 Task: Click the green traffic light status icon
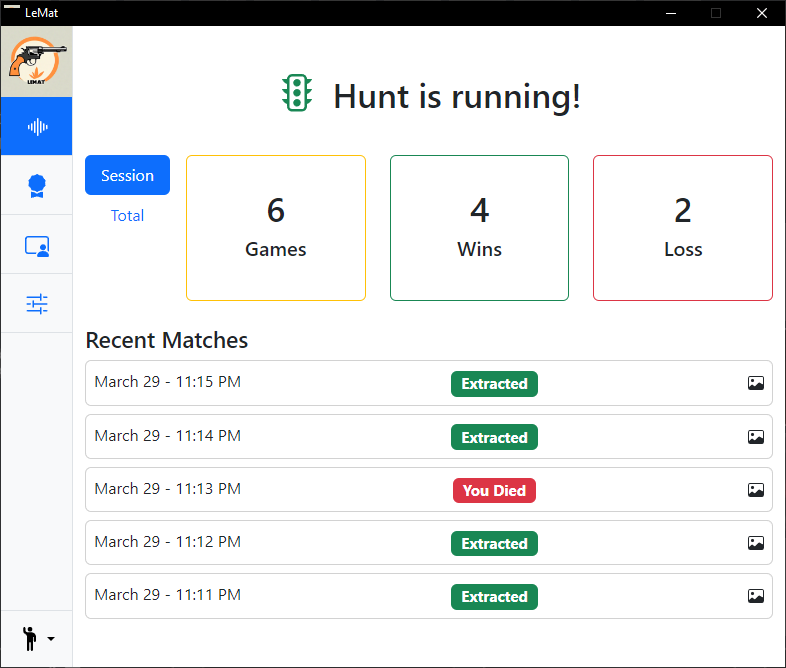click(x=297, y=93)
